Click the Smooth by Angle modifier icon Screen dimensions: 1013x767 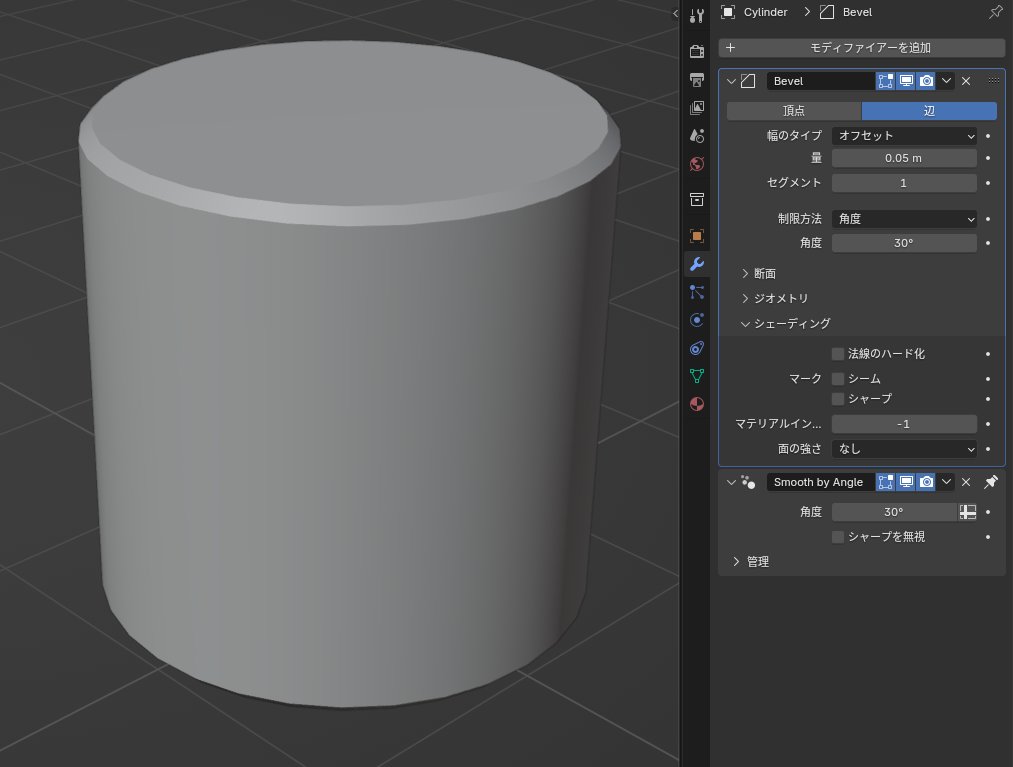point(748,482)
